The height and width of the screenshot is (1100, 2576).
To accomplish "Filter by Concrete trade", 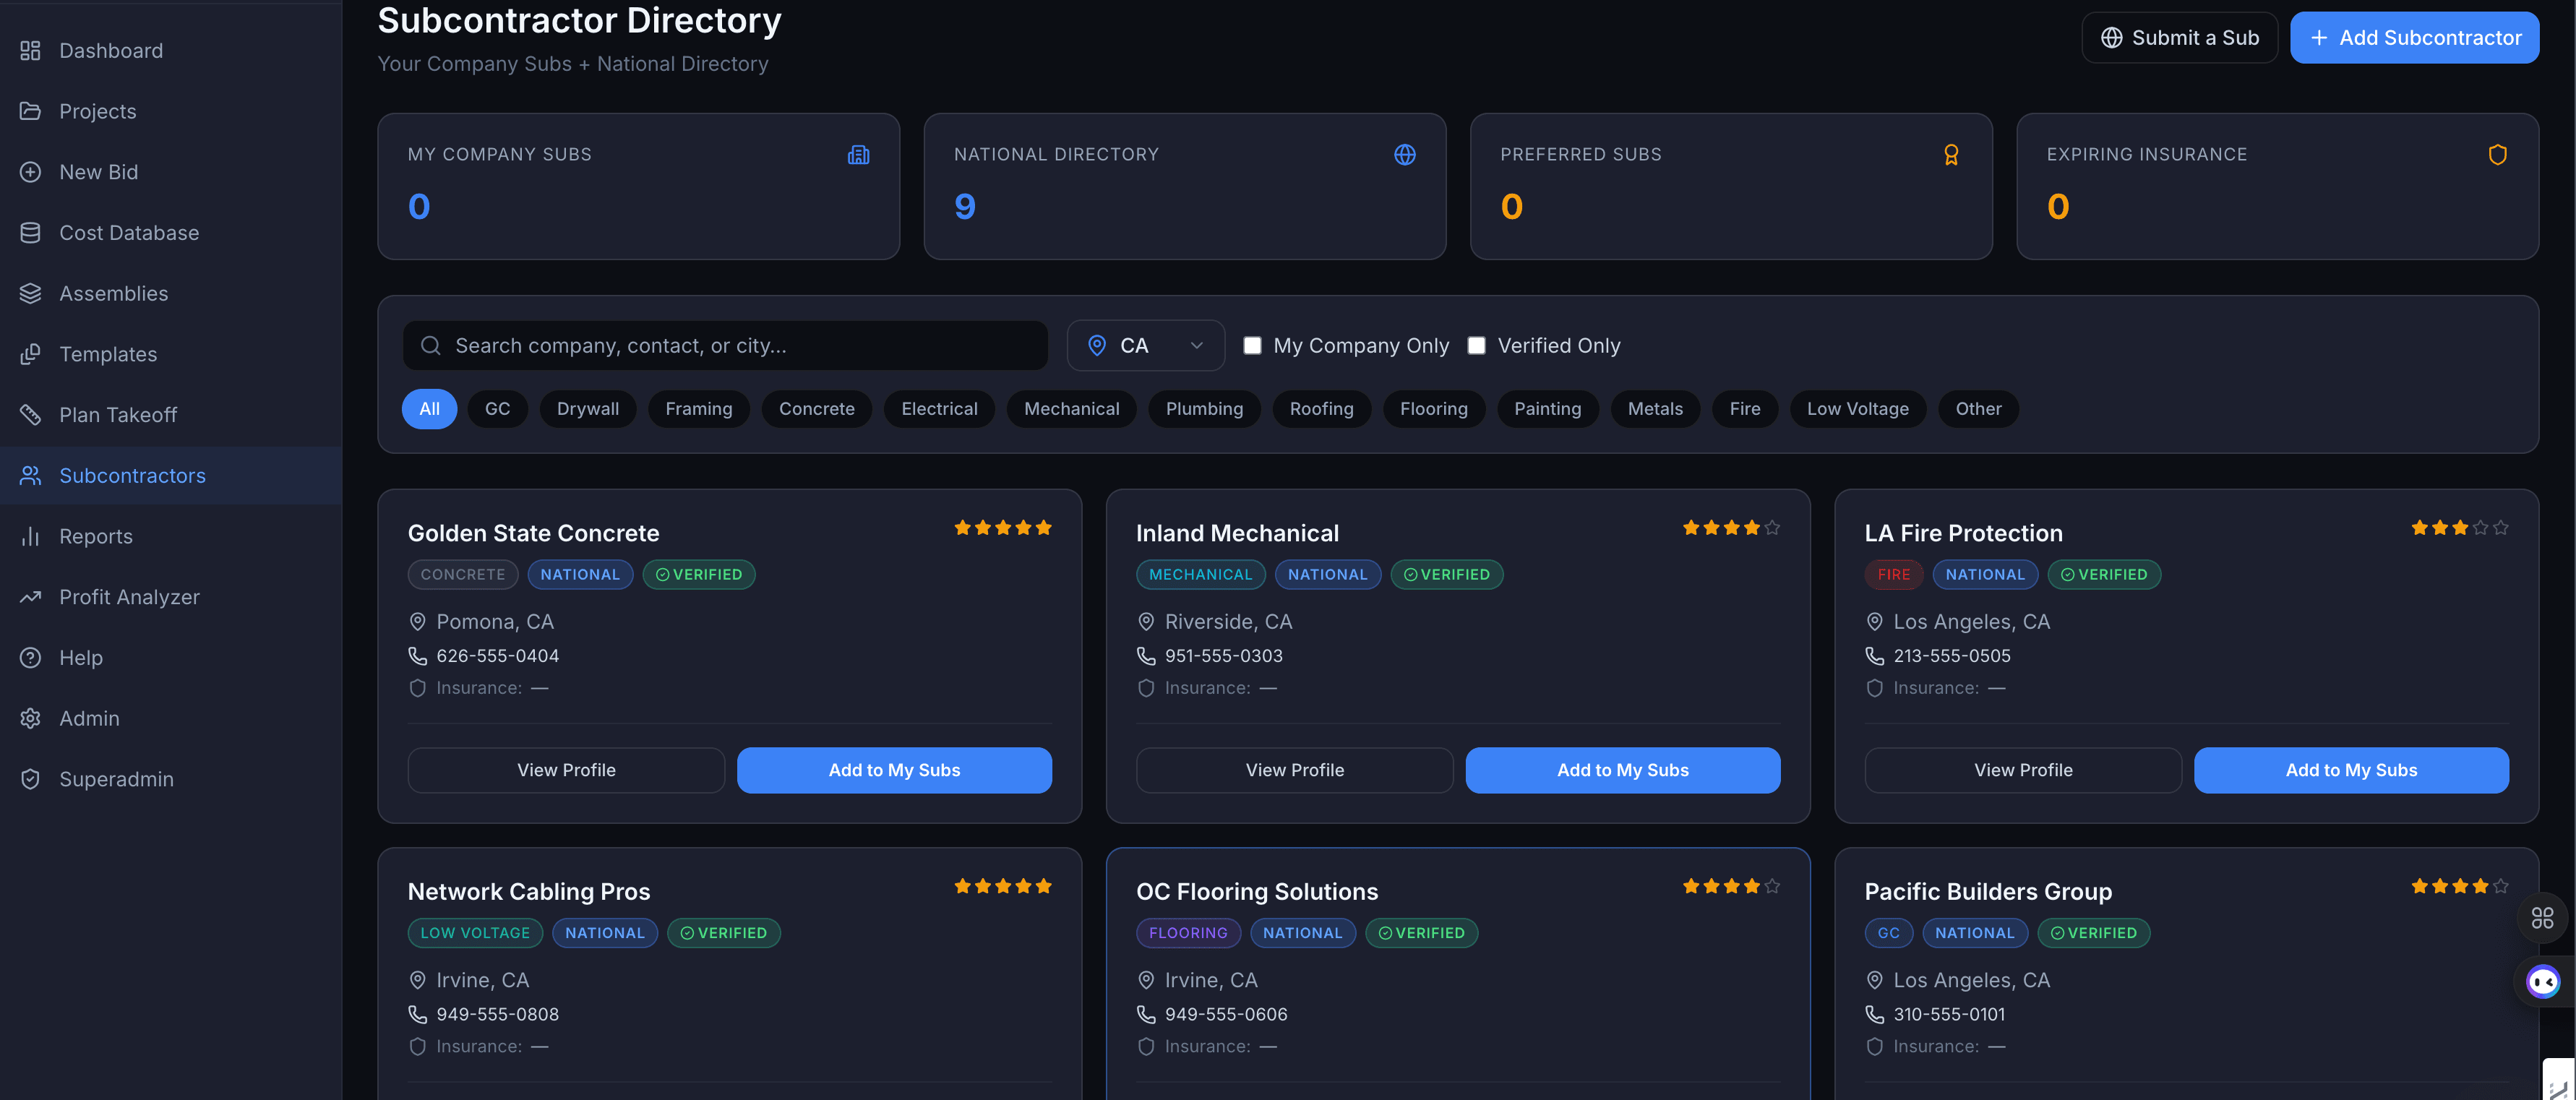I will coord(816,408).
